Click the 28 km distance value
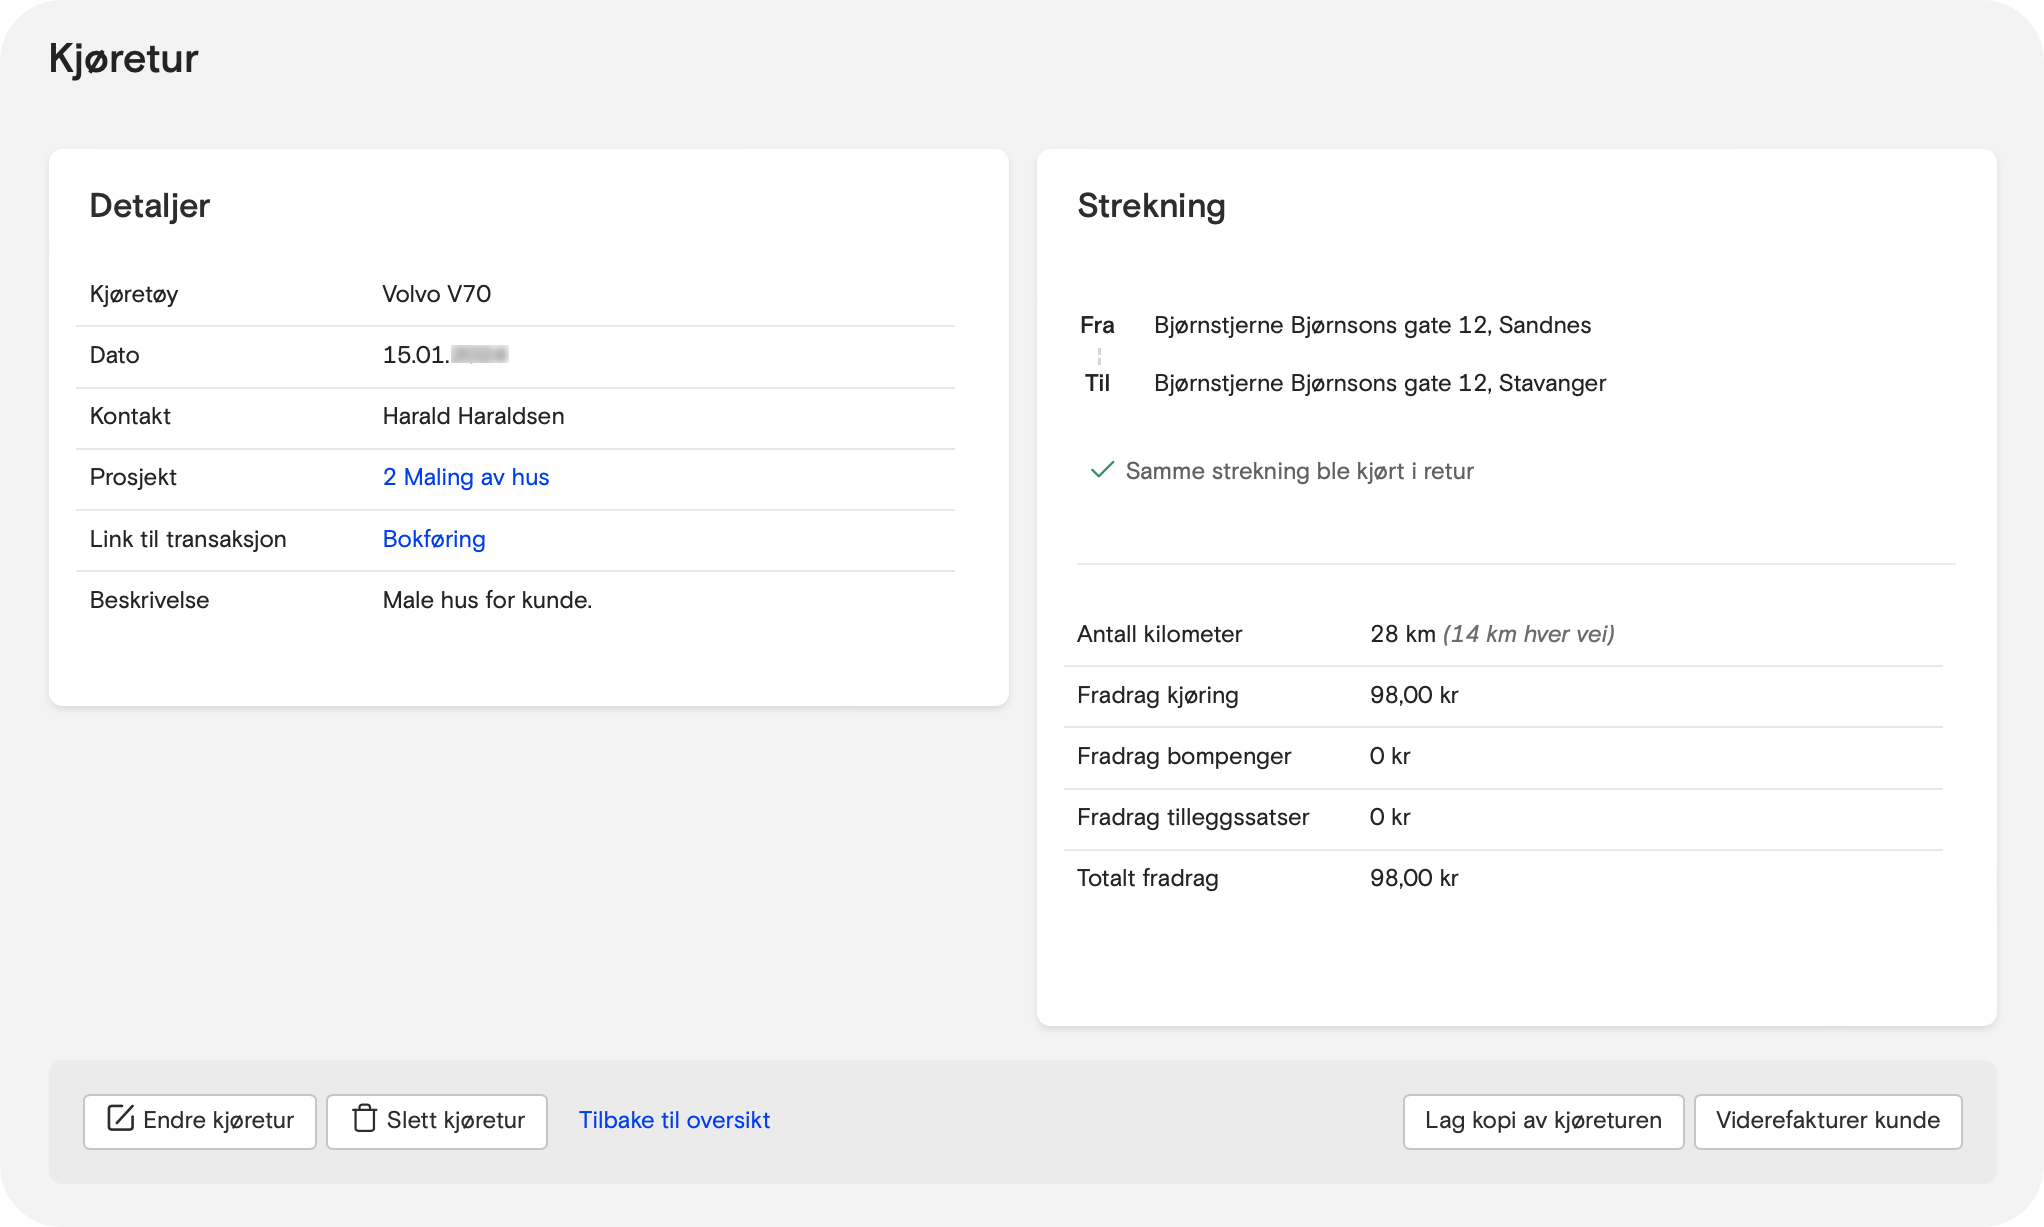The image size is (2044, 1227). 1402,634
